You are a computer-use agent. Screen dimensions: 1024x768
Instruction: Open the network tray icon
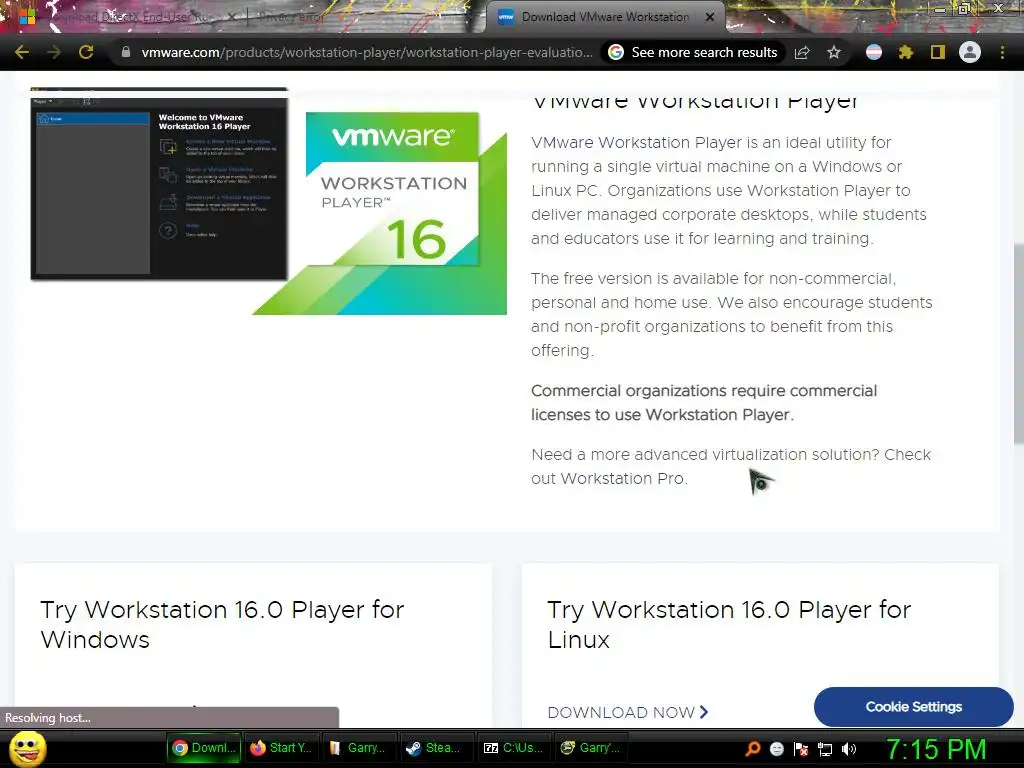pyautogui.click(x=825, y=749)
